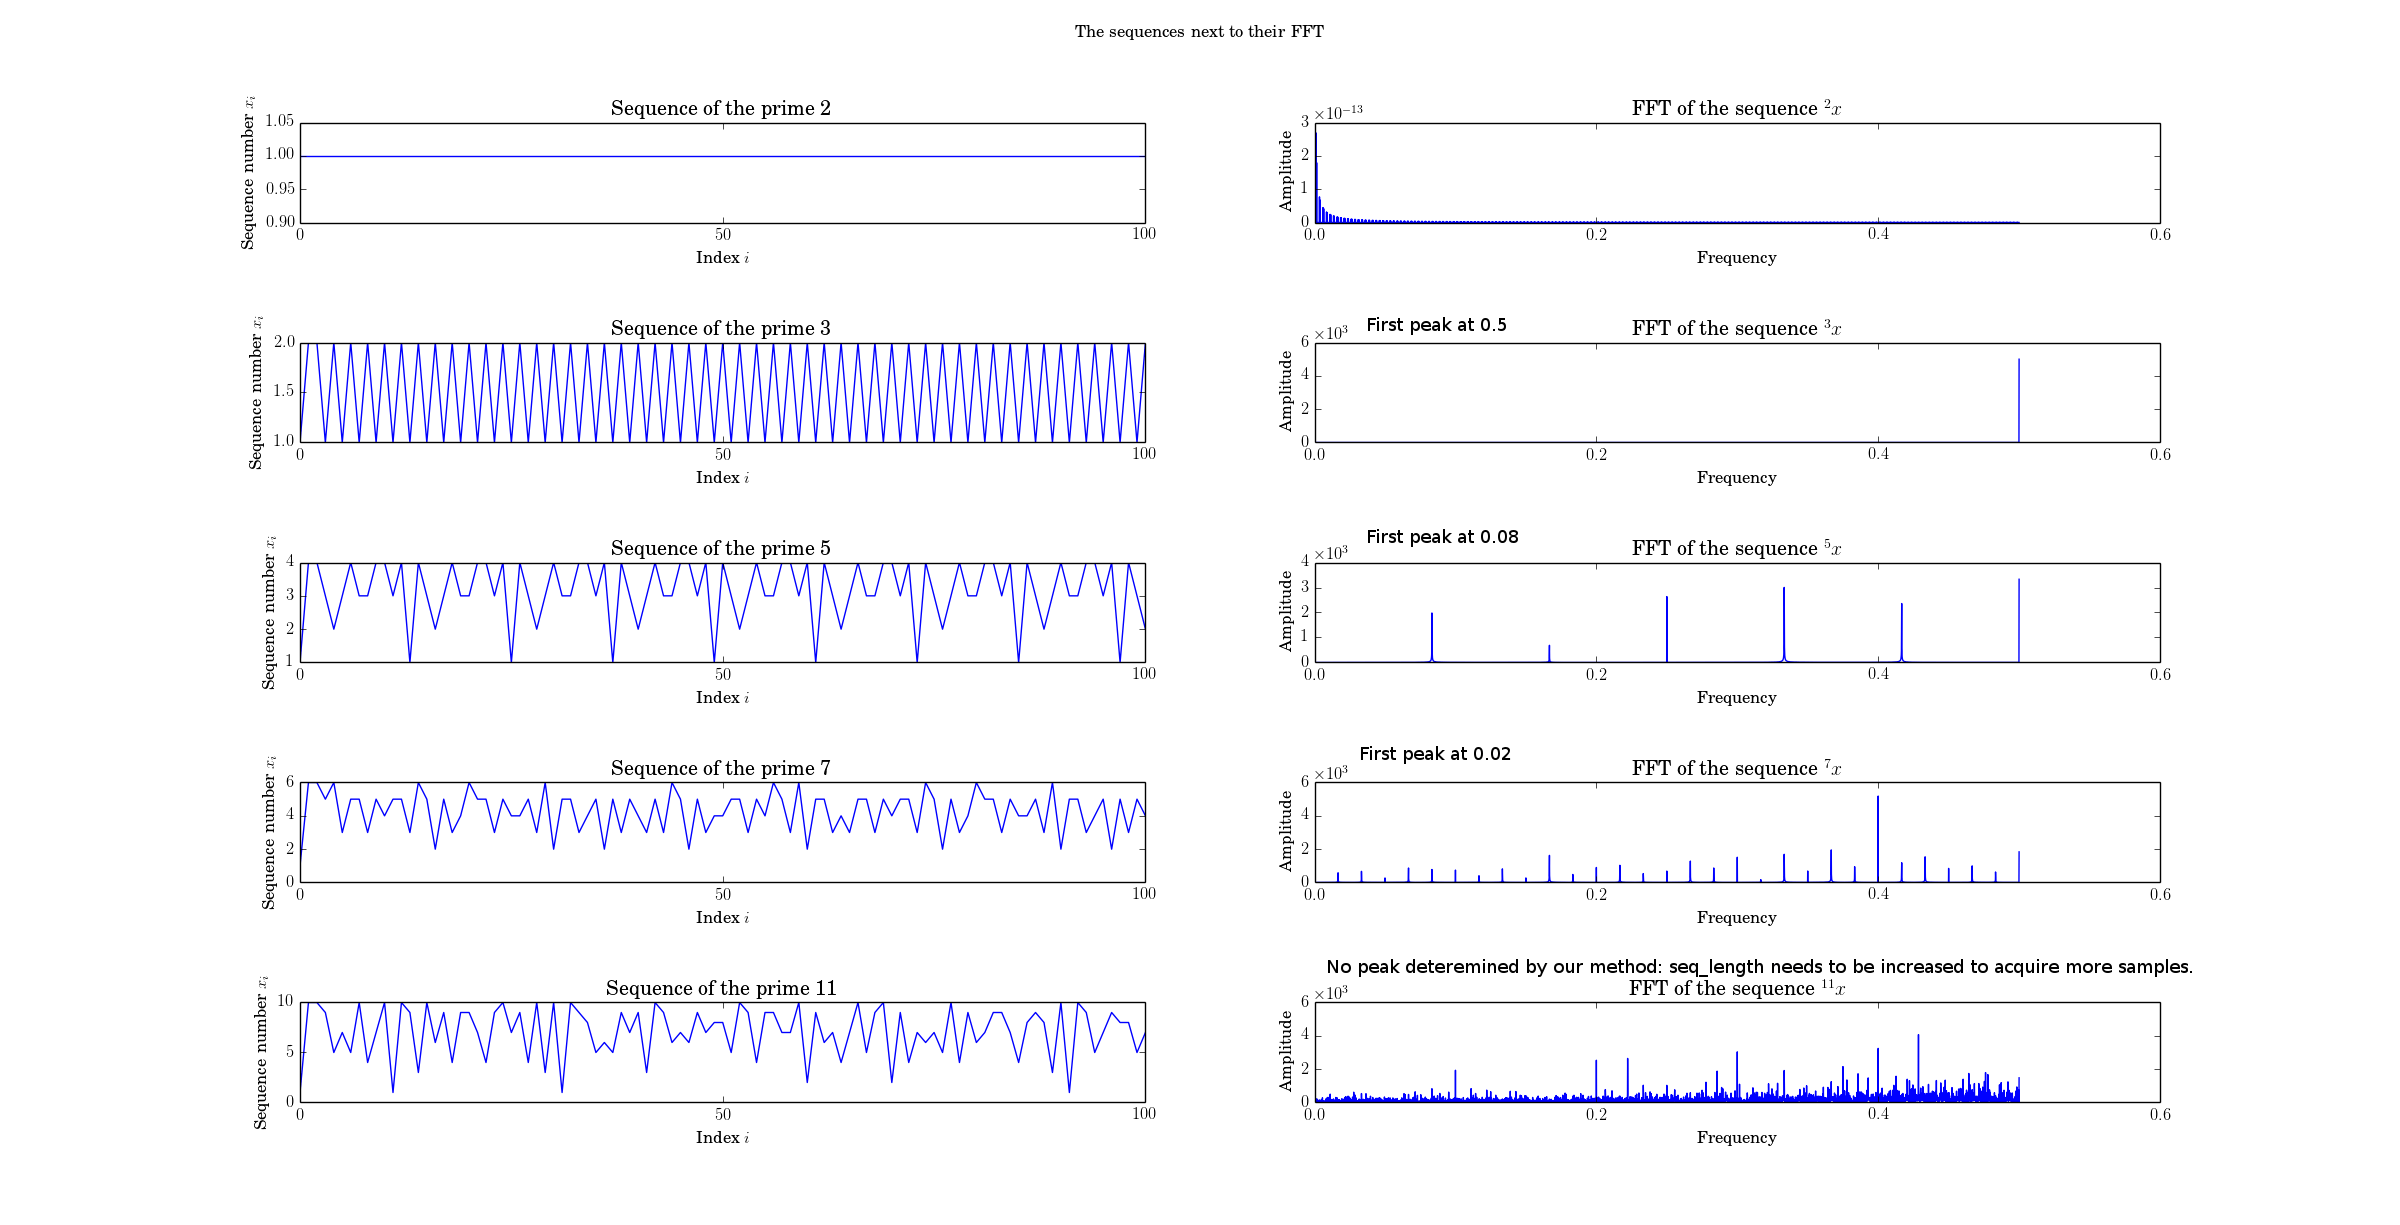Click the first peak near 0.08 in prime 5 FFT
This screenshot has width=2400, height=1225.
[1432, 637]
